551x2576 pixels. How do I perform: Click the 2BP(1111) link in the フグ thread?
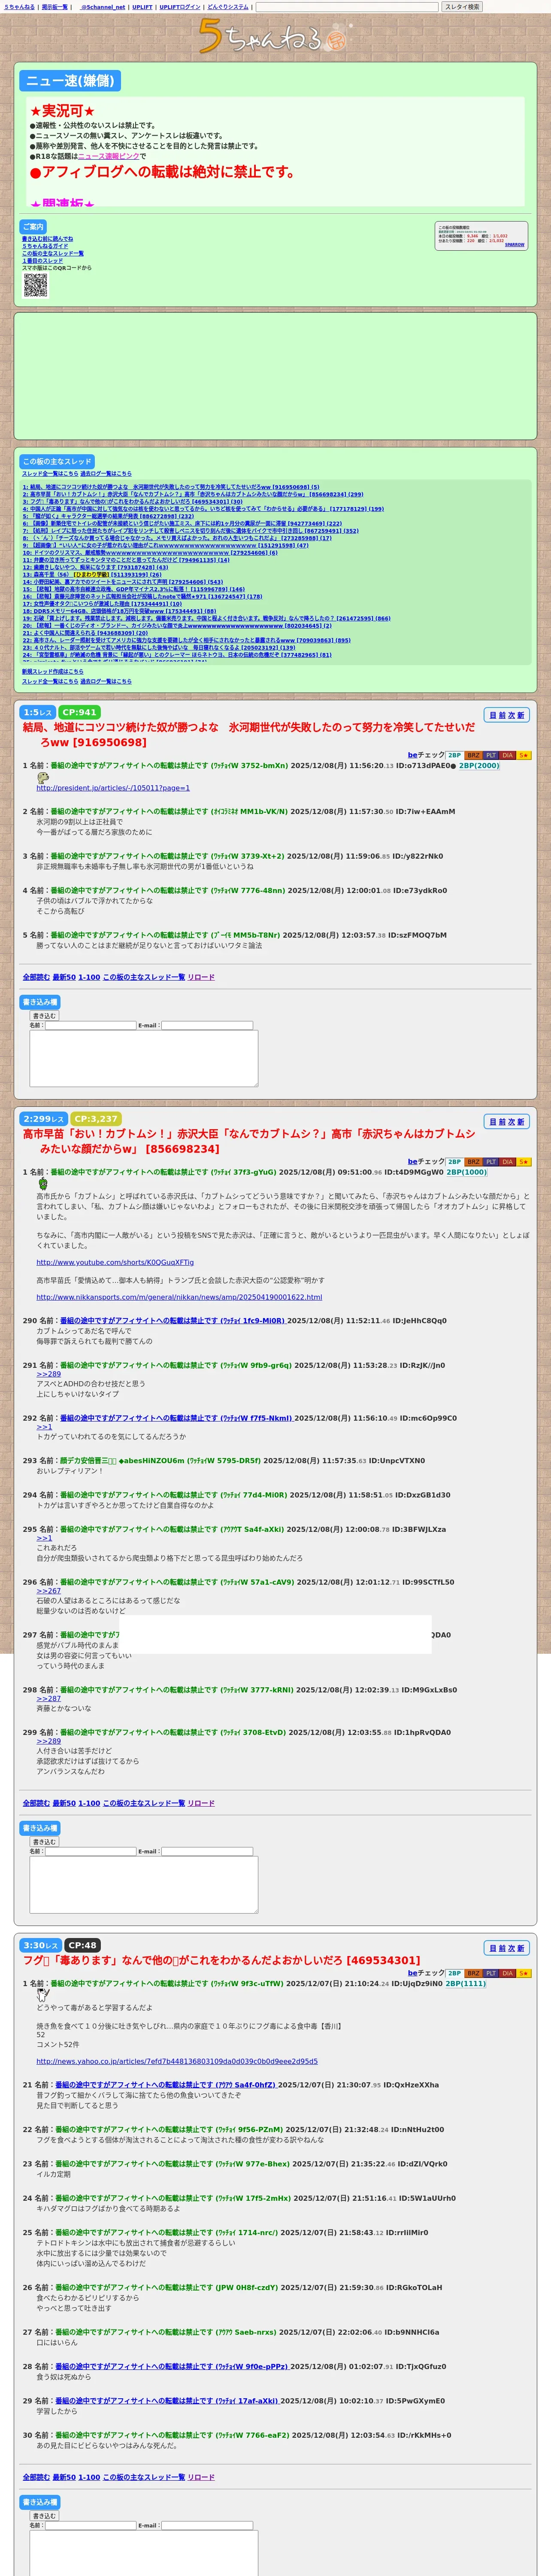tap(466, 1983)
